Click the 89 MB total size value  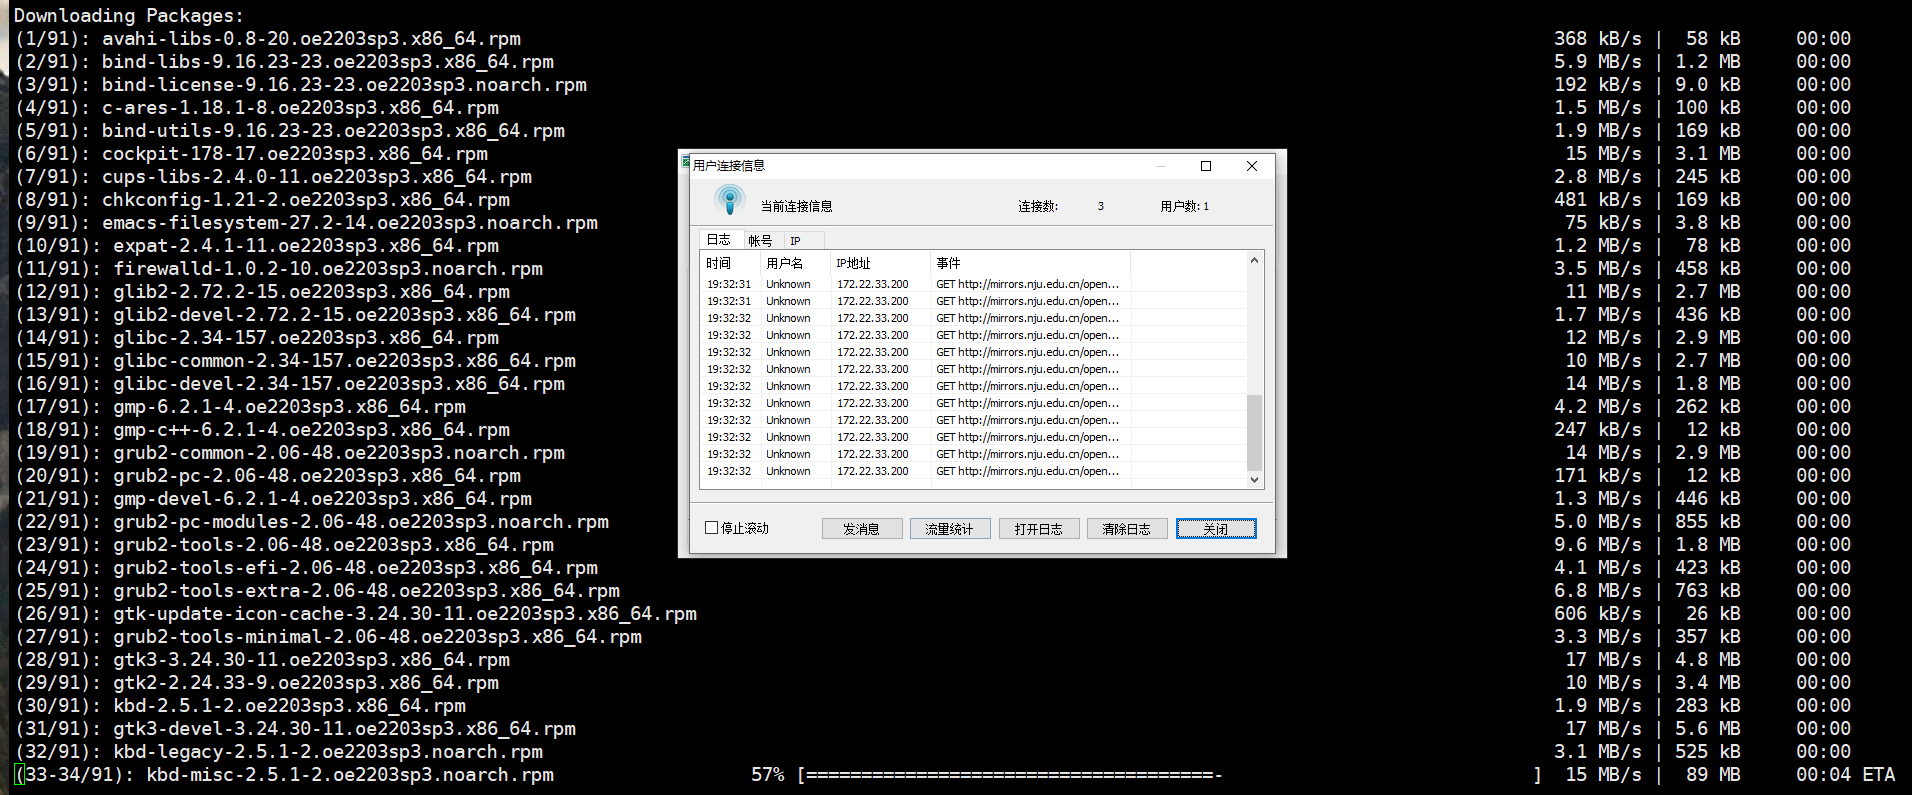[1713, 774]
